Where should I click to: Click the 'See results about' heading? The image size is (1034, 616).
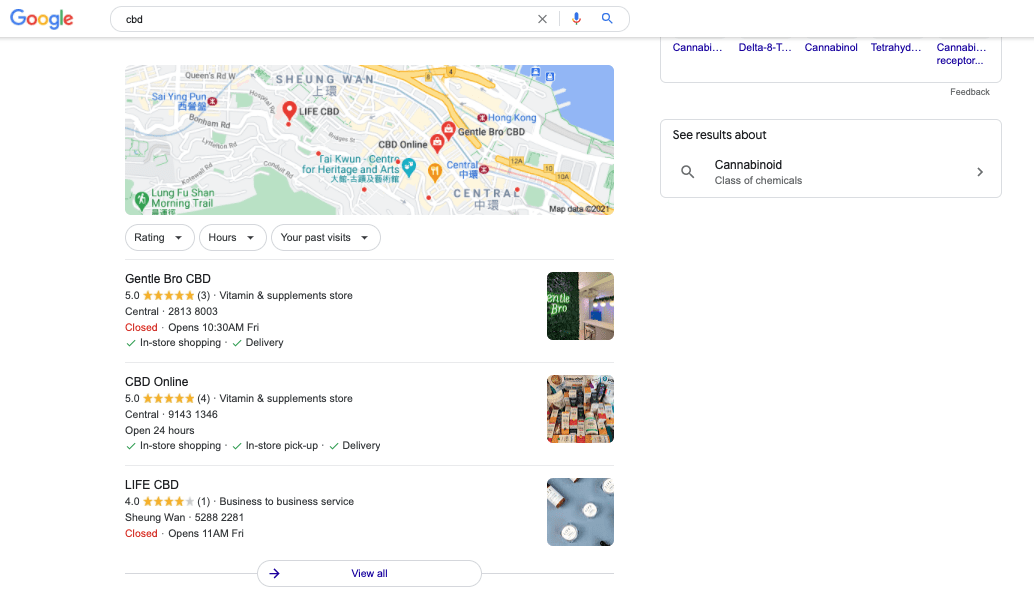pyautogui.click(x=719, y=135)
